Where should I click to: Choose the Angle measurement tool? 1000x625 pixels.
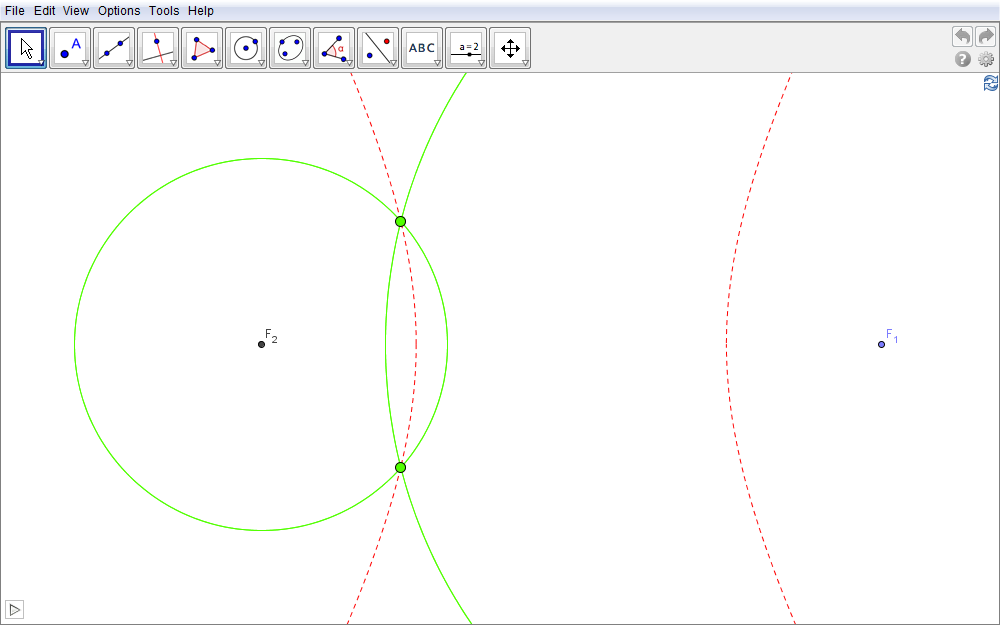(x=334, y=48)
